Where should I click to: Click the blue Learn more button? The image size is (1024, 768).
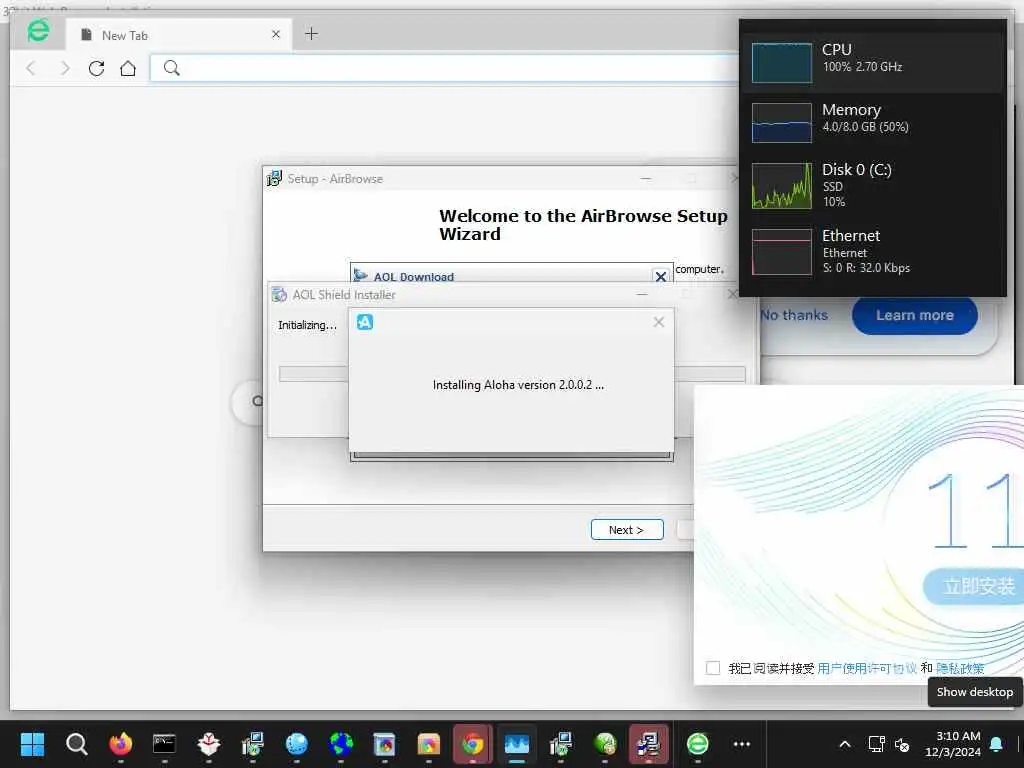click(915, 315)
